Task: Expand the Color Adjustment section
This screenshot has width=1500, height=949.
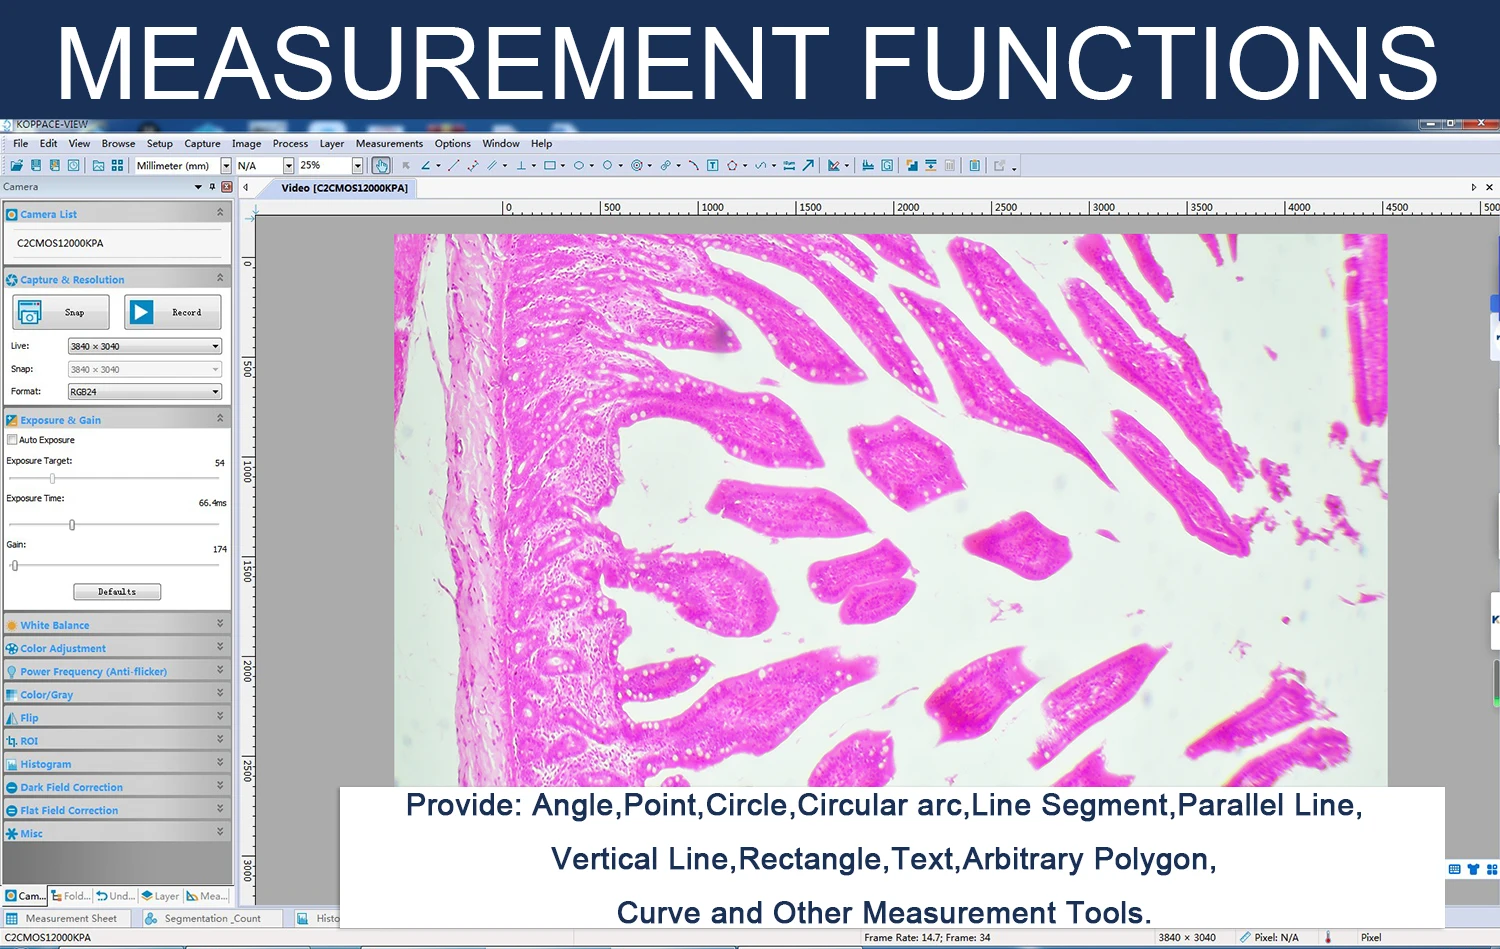Action: coord(117,648)
